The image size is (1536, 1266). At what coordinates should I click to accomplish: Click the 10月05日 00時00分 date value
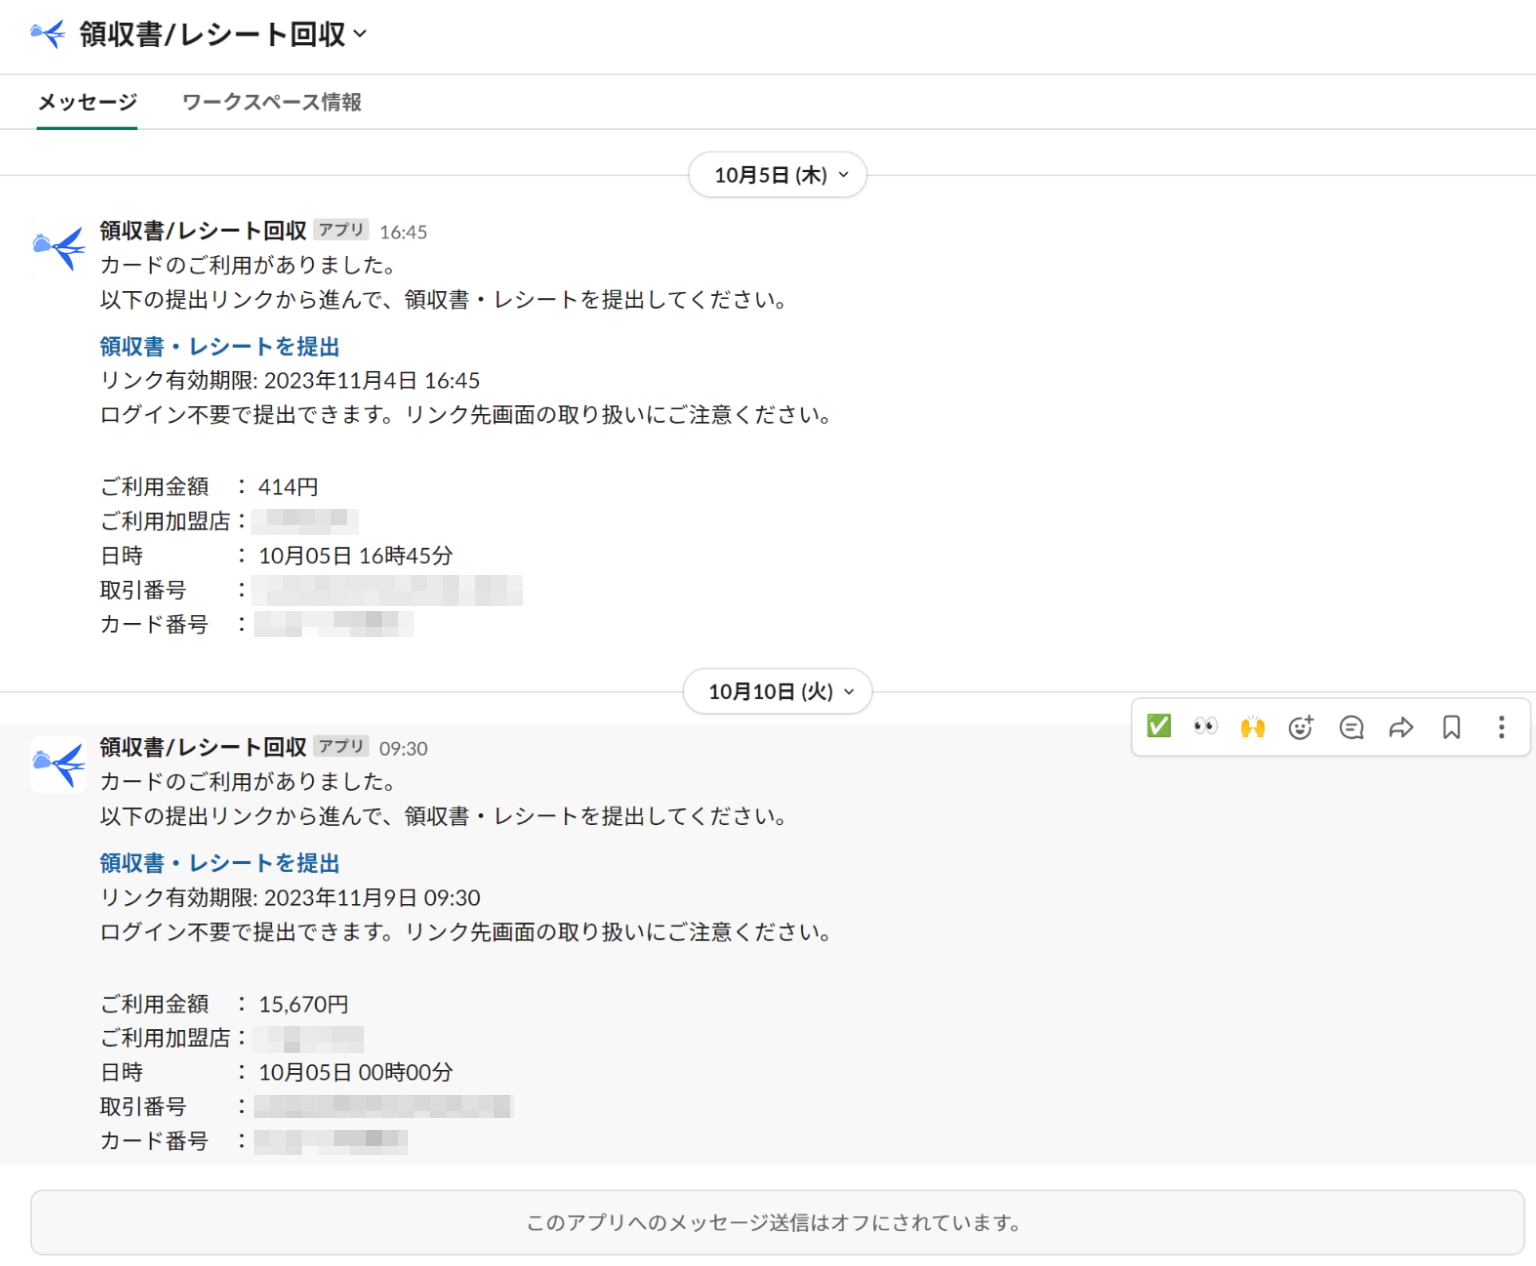tap(355, 1073)
